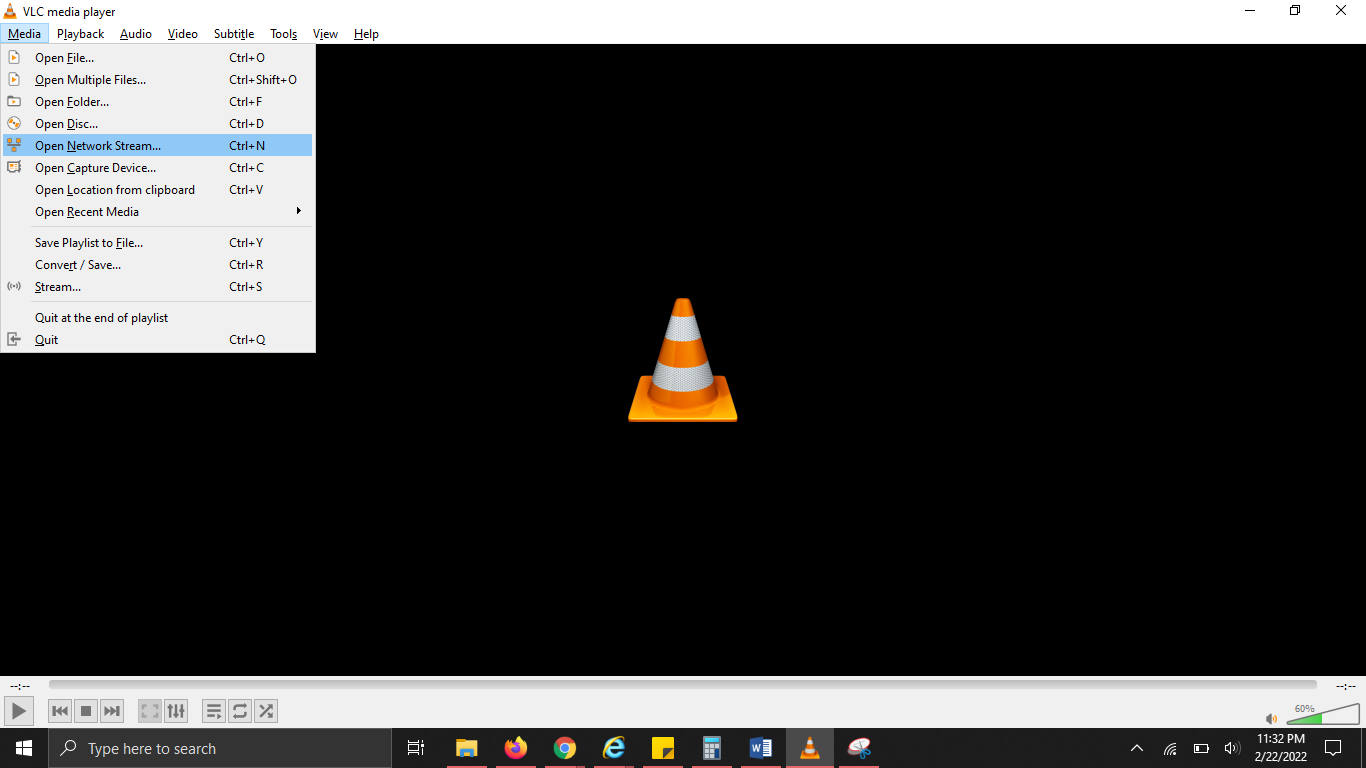Toggle the playlist view
This screenshot has width=1366, height=768.
[x=214, y=711]
